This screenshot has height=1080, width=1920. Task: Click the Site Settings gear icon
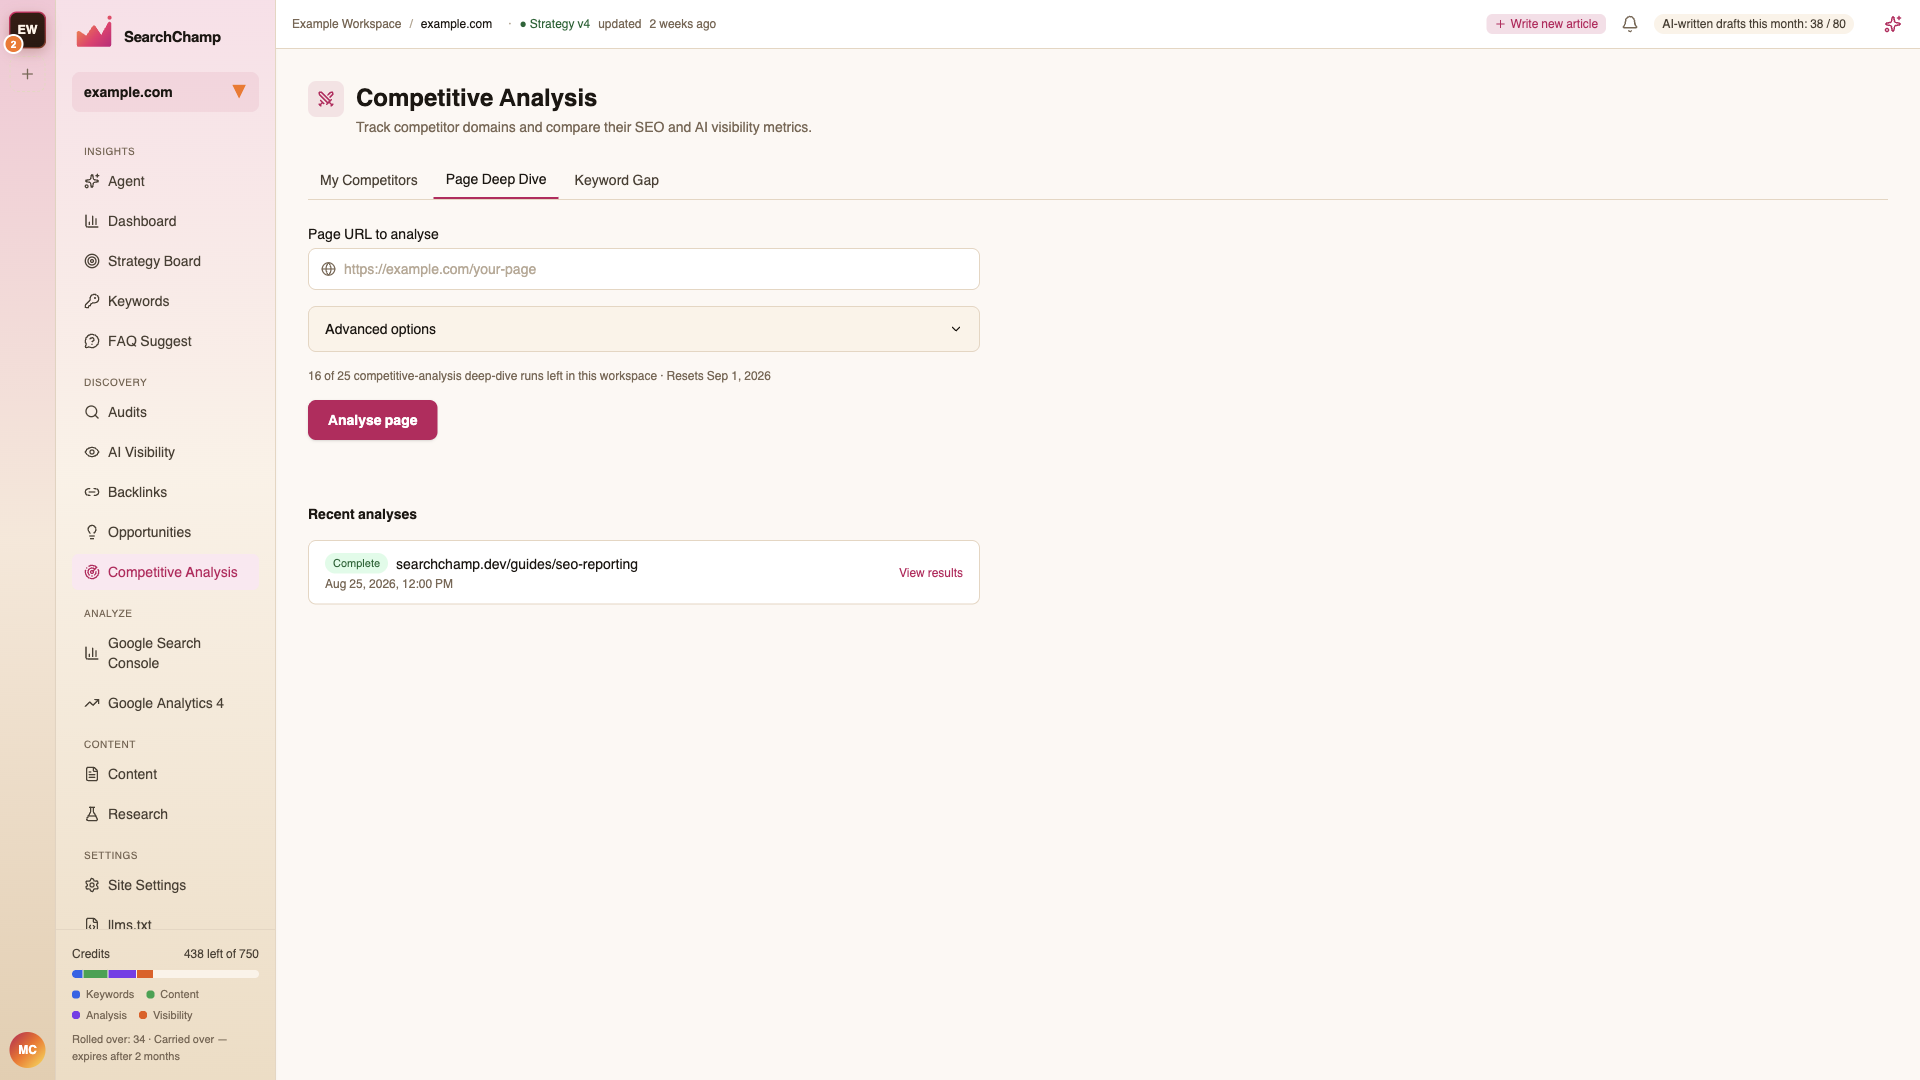(92, 885)
